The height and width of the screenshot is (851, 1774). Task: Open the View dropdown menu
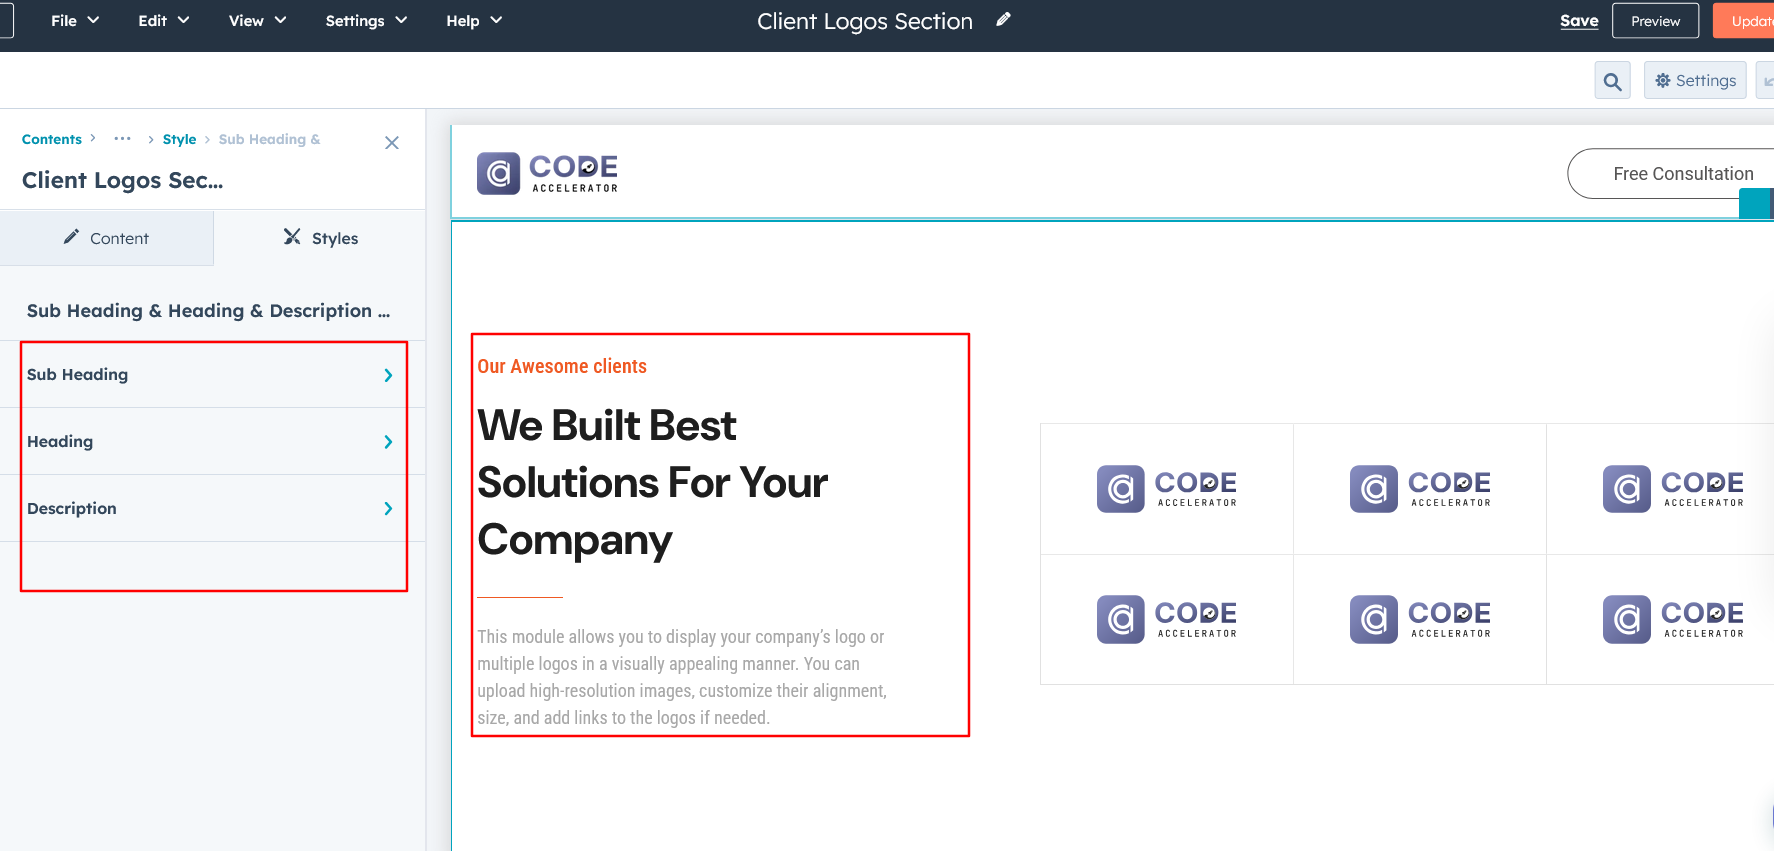click(257, 21)
